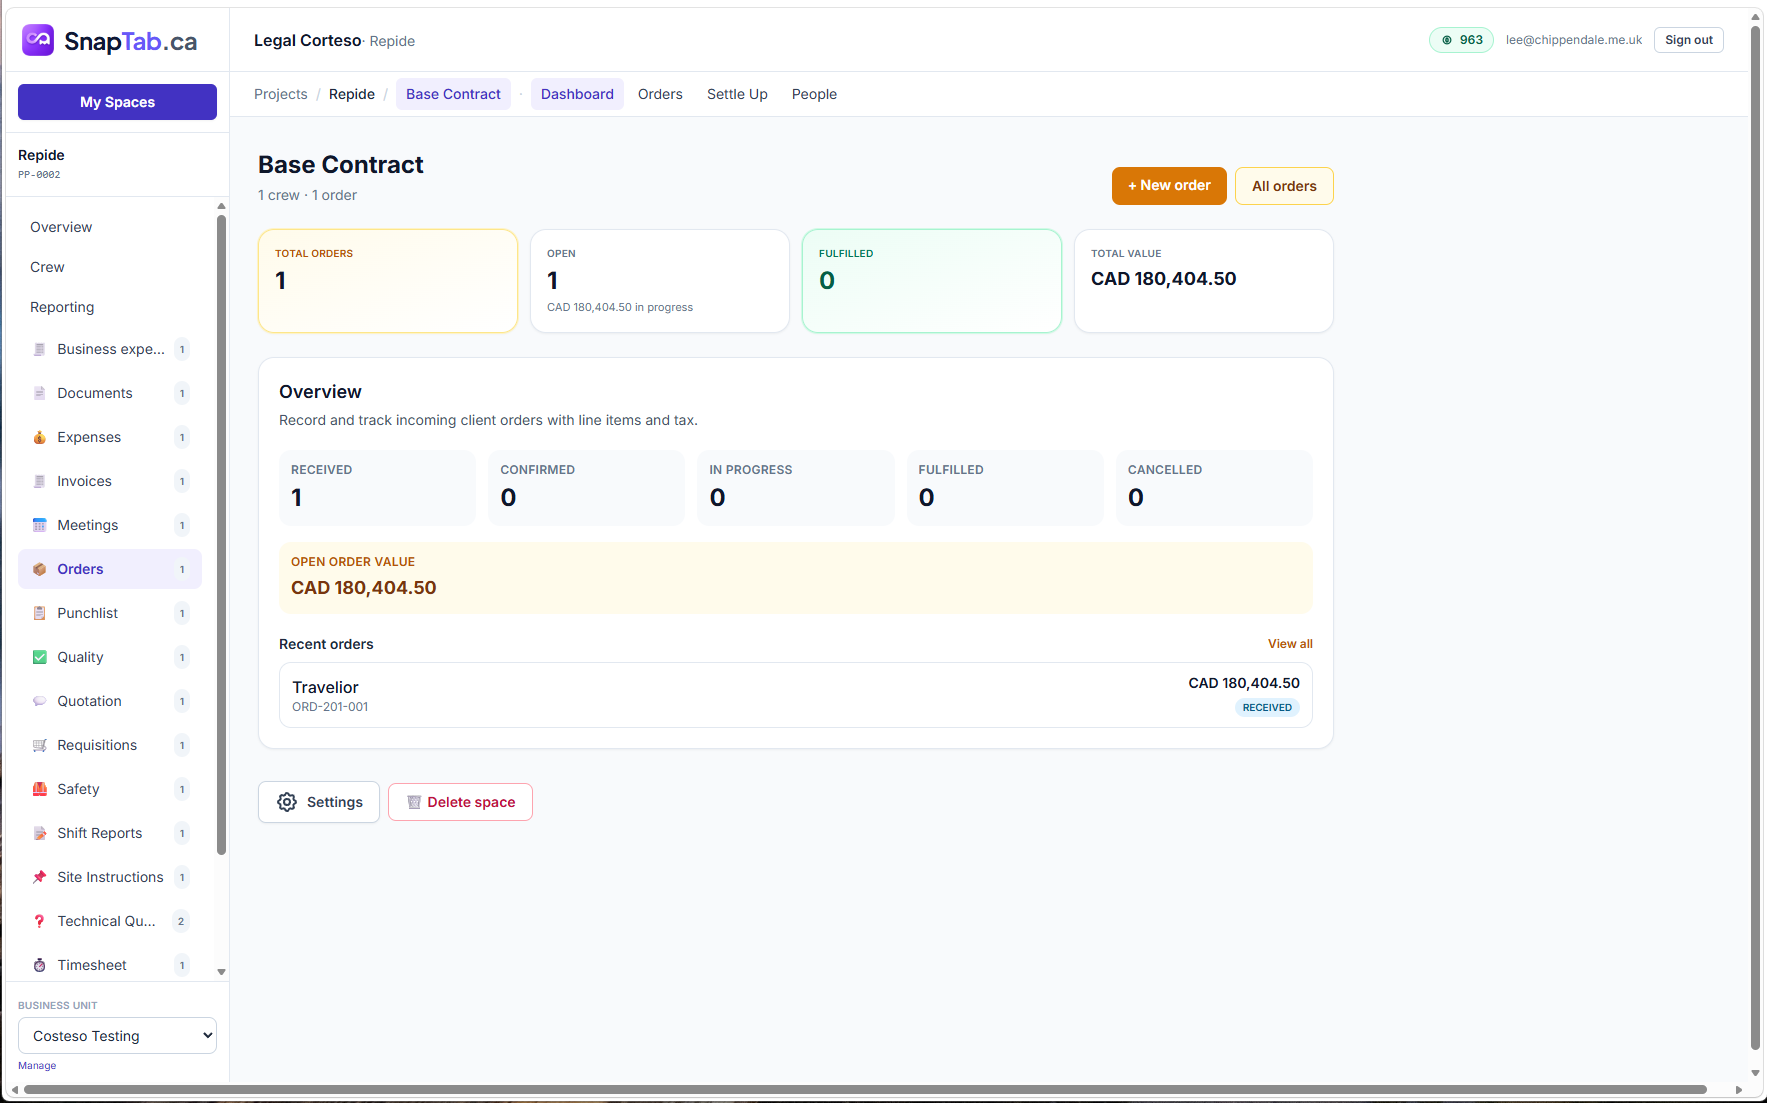Click the Documents sidebar icon
Viewport: 1767px width, 1103px height.
click(40, 393)
